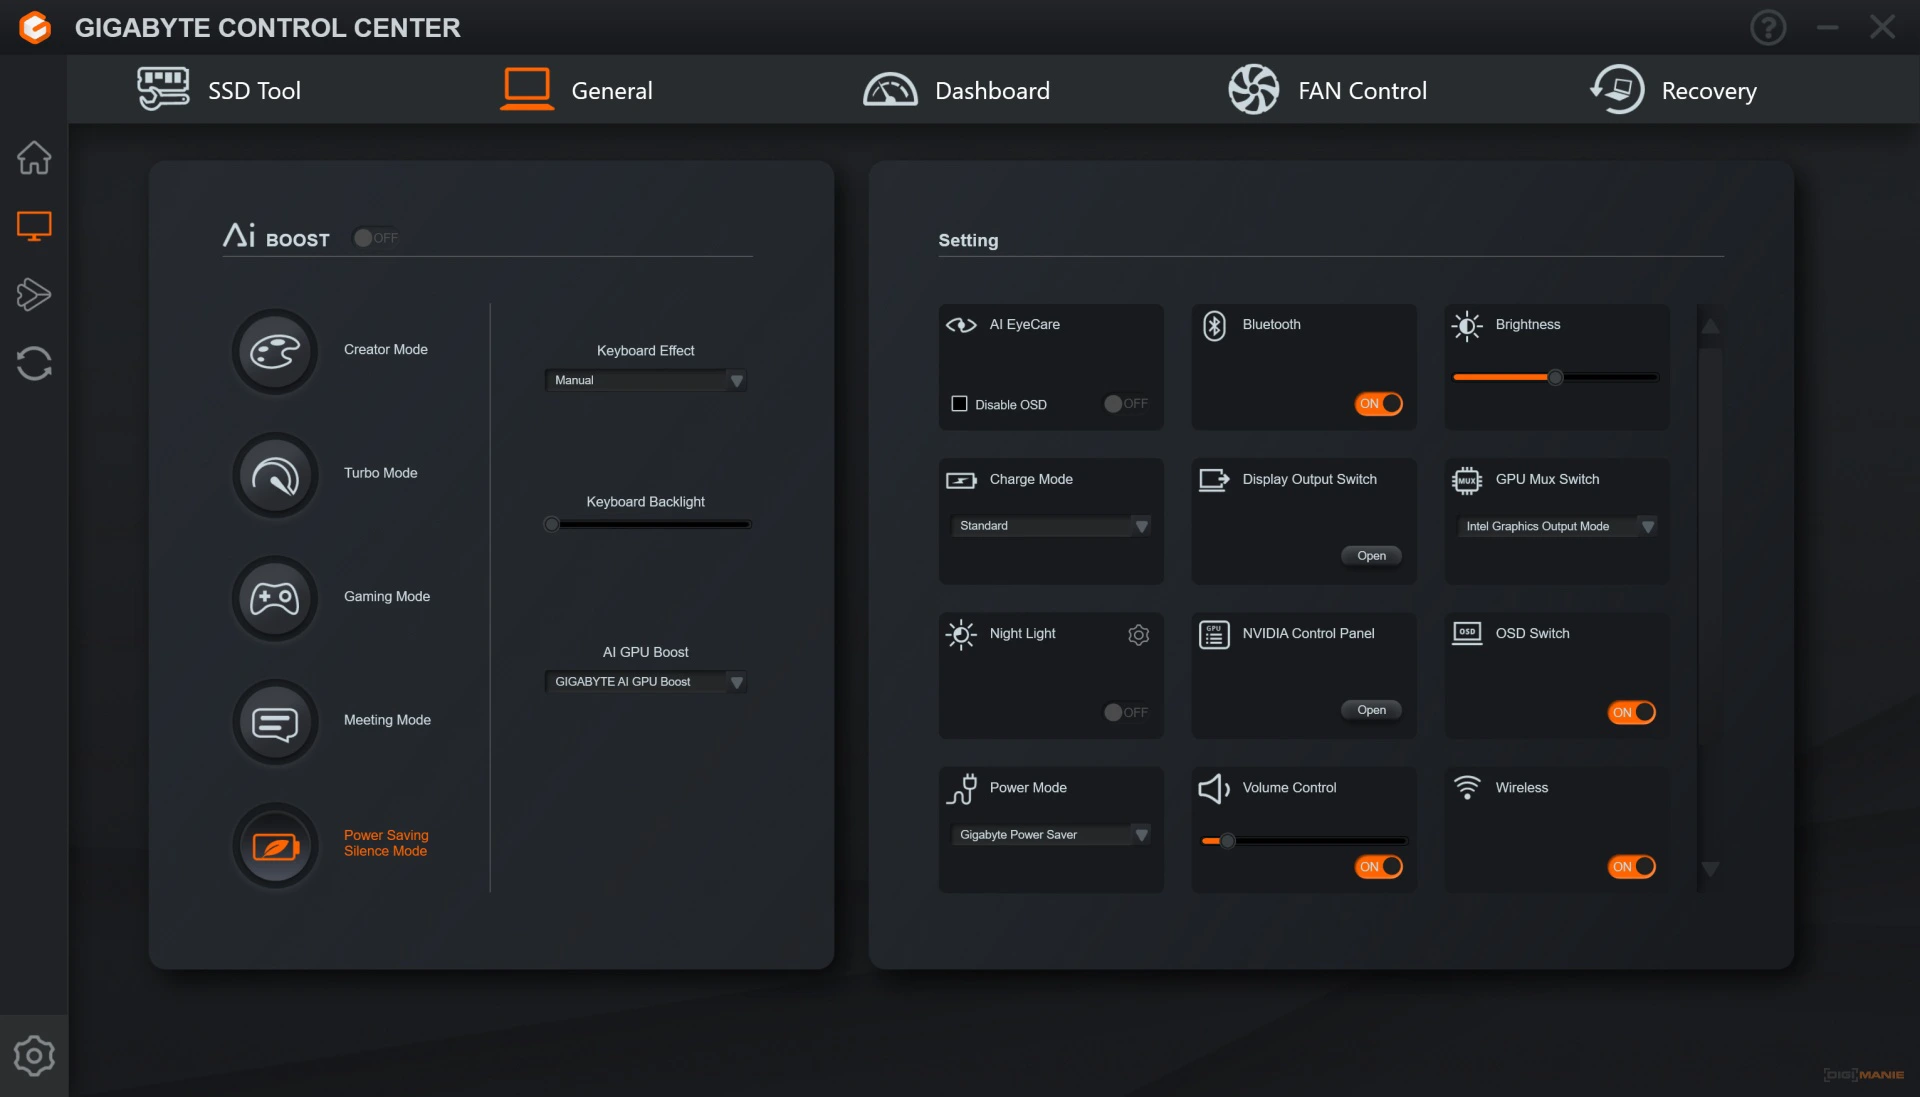1920x1097 pixels.
Task: Click the home icon in the sidebar
Action: 34,158
